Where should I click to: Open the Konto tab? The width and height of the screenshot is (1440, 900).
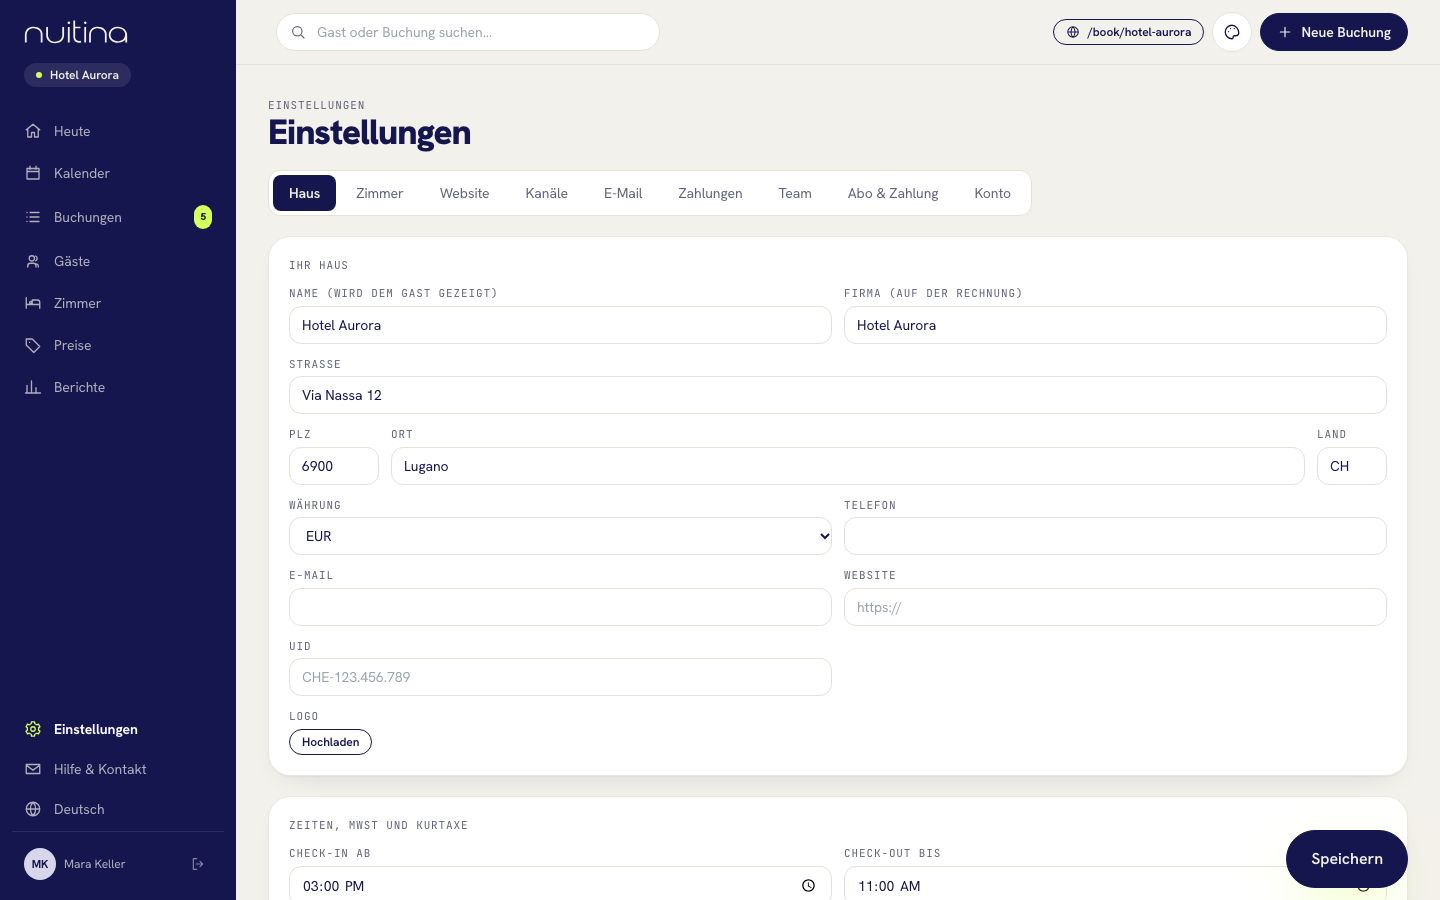coord(993,193)
